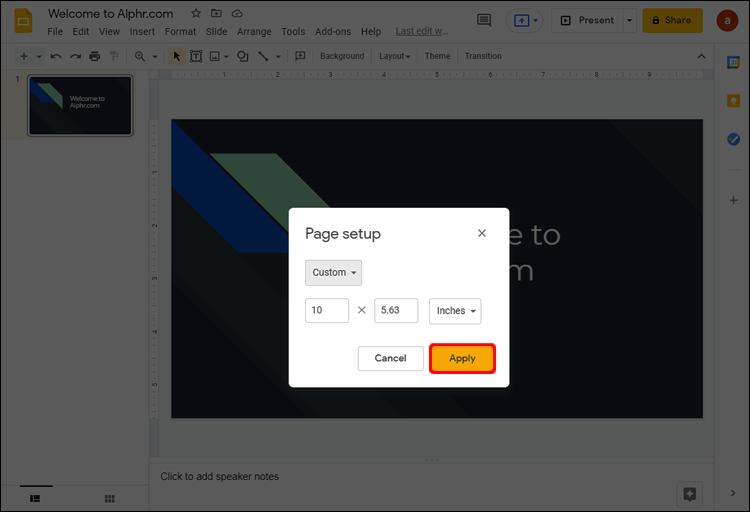750x512 pixels.
Task: Select slide 1 thumbnail in filmstrip
Action: [x=80, y=106]
